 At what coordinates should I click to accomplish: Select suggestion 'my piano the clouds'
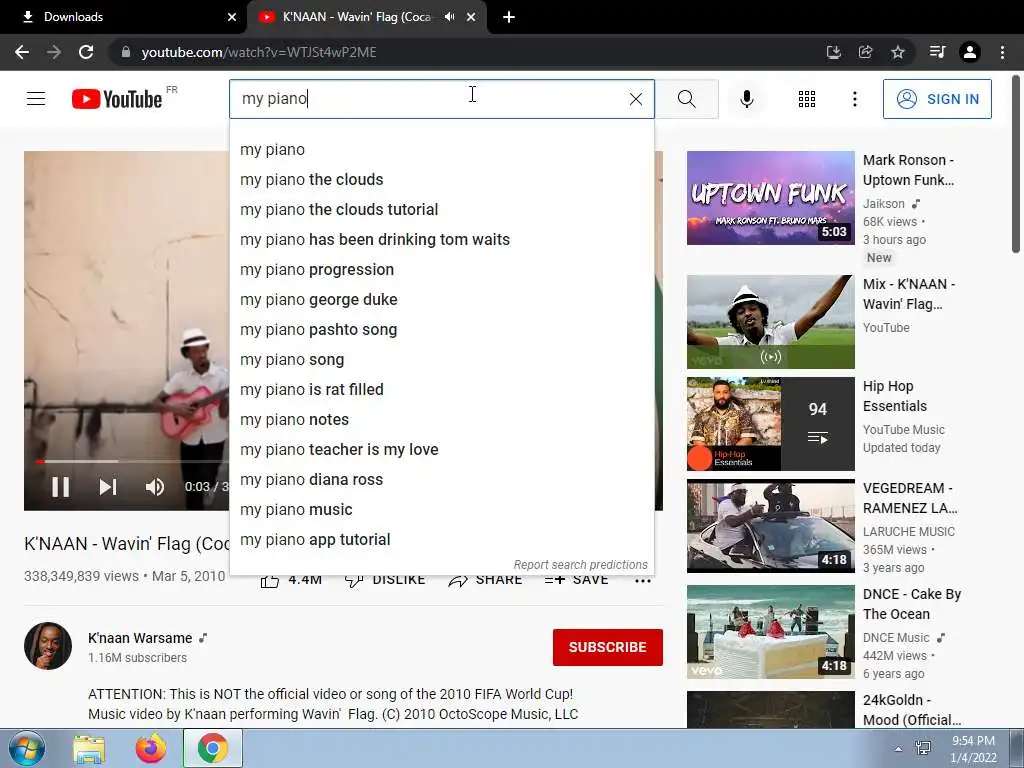point(441,180)
